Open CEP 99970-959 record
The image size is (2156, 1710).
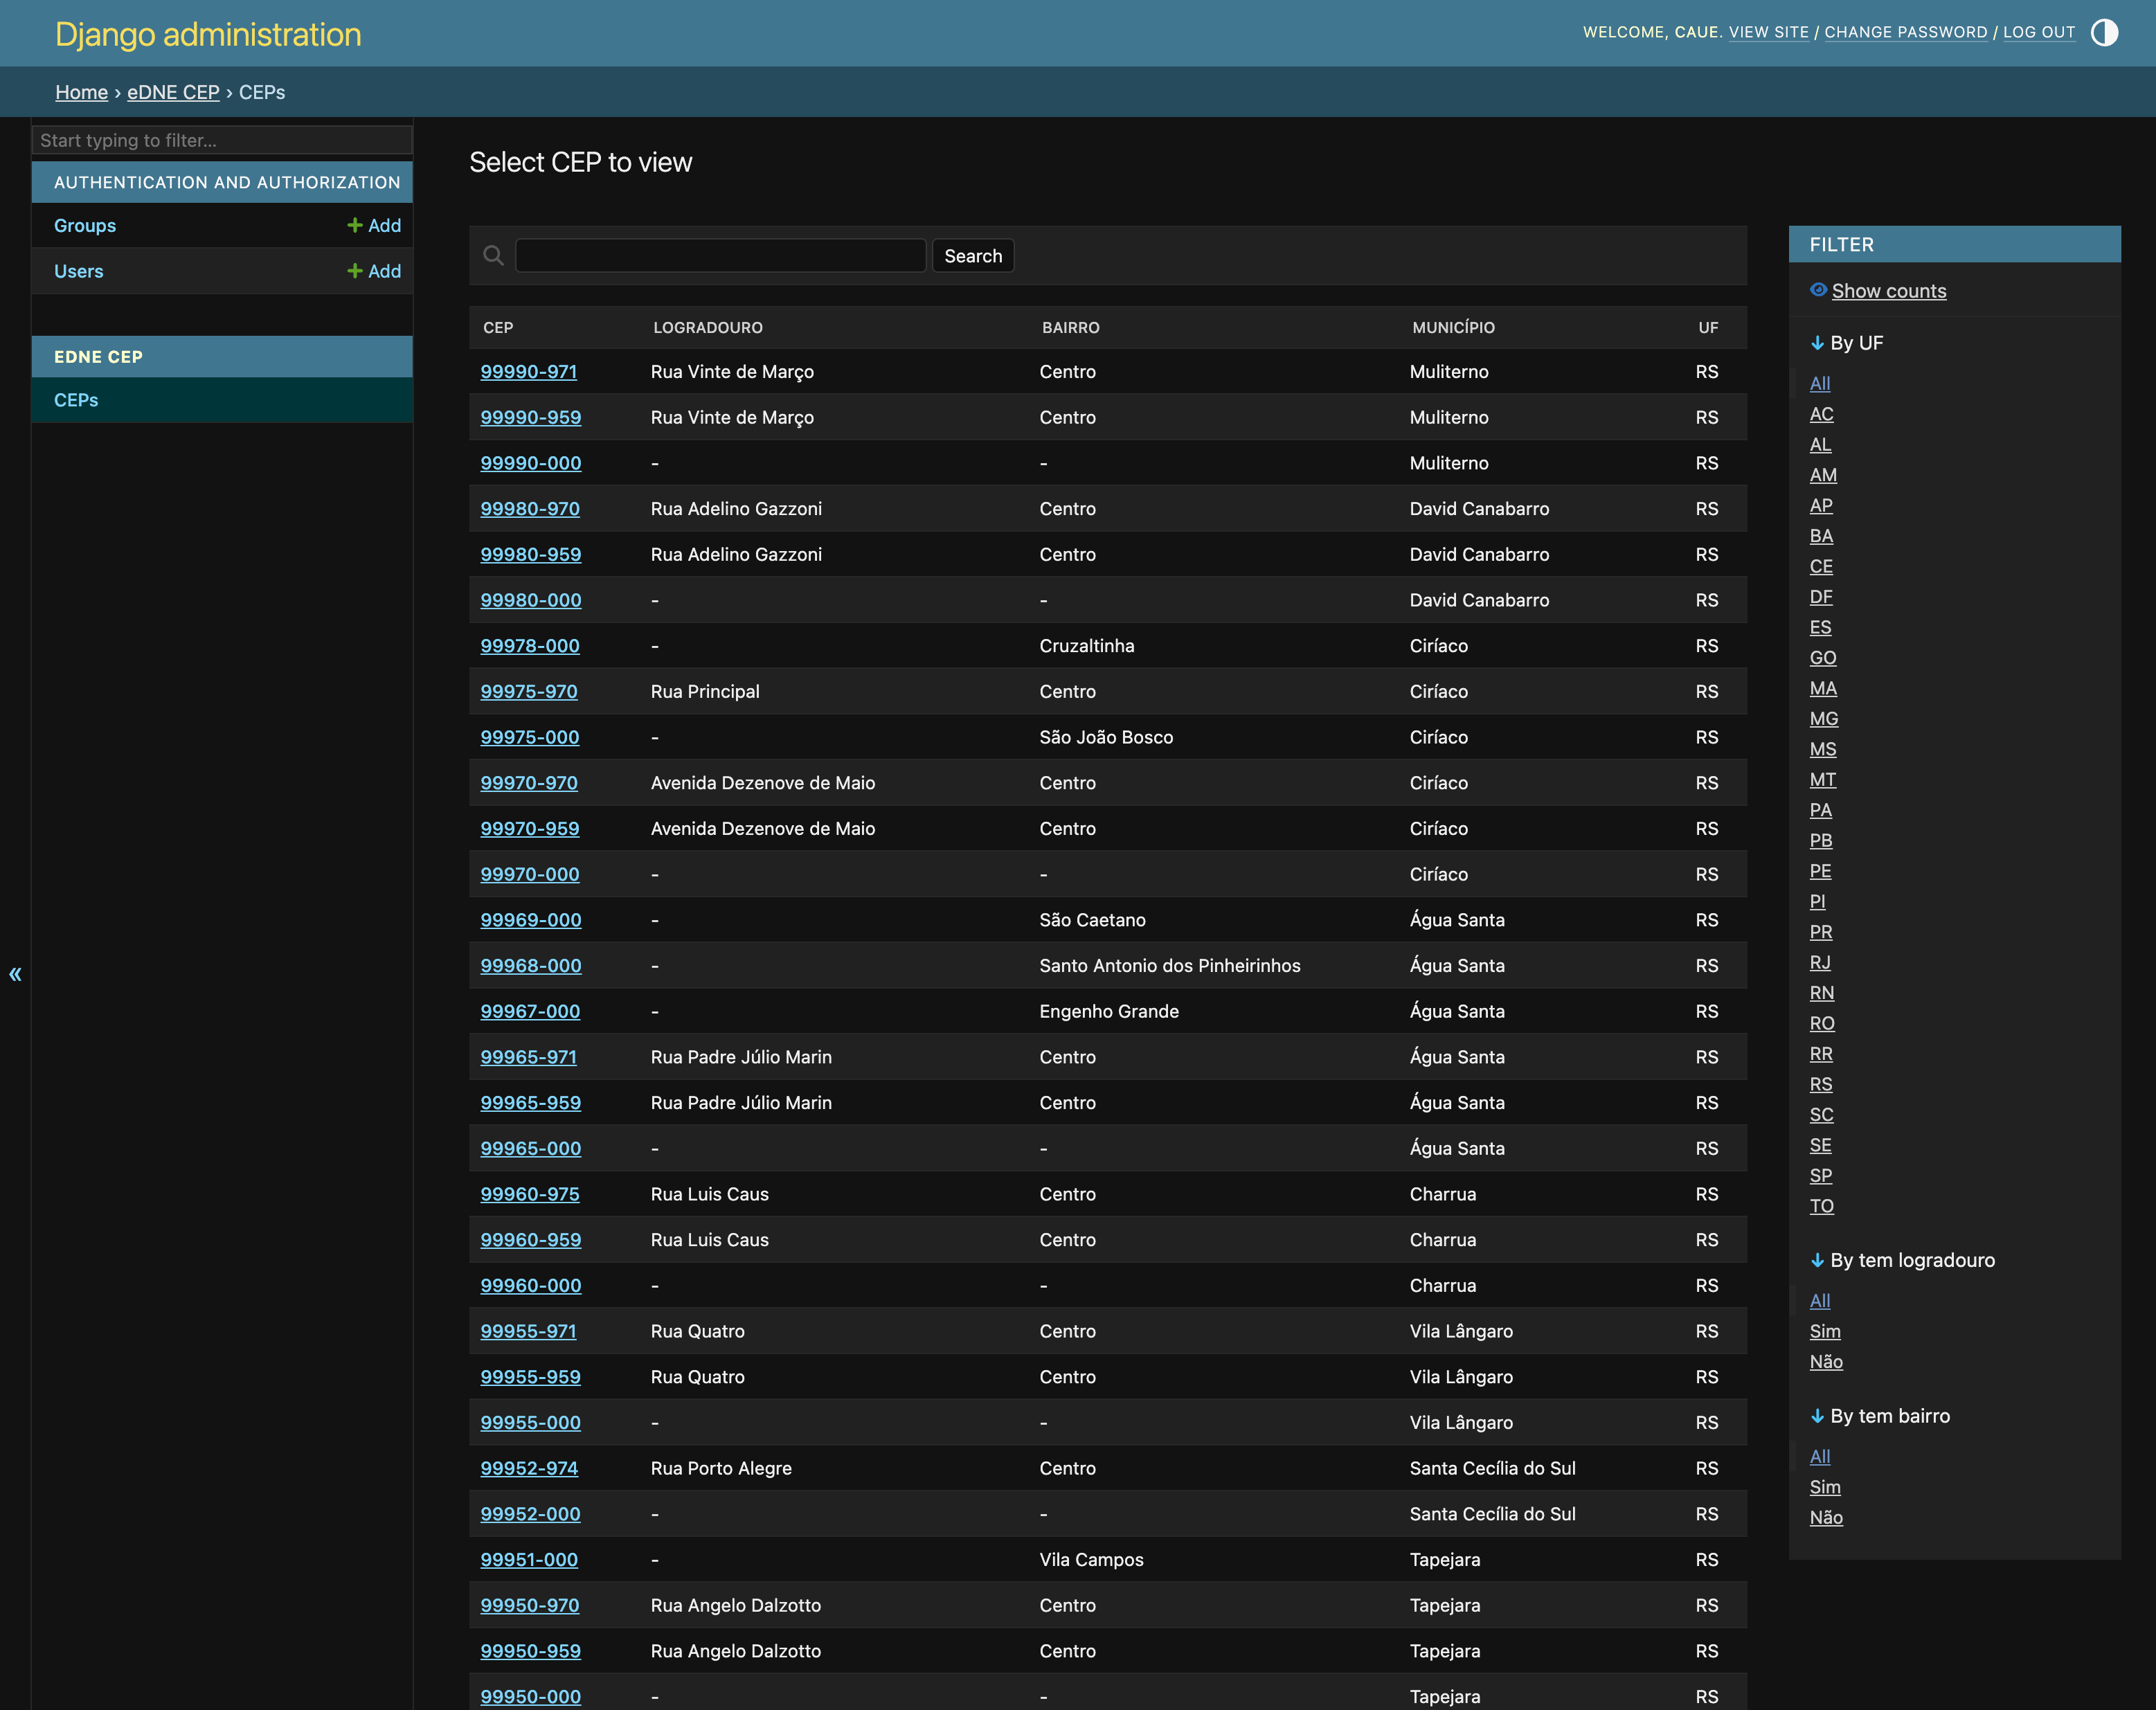pos(529,829)
